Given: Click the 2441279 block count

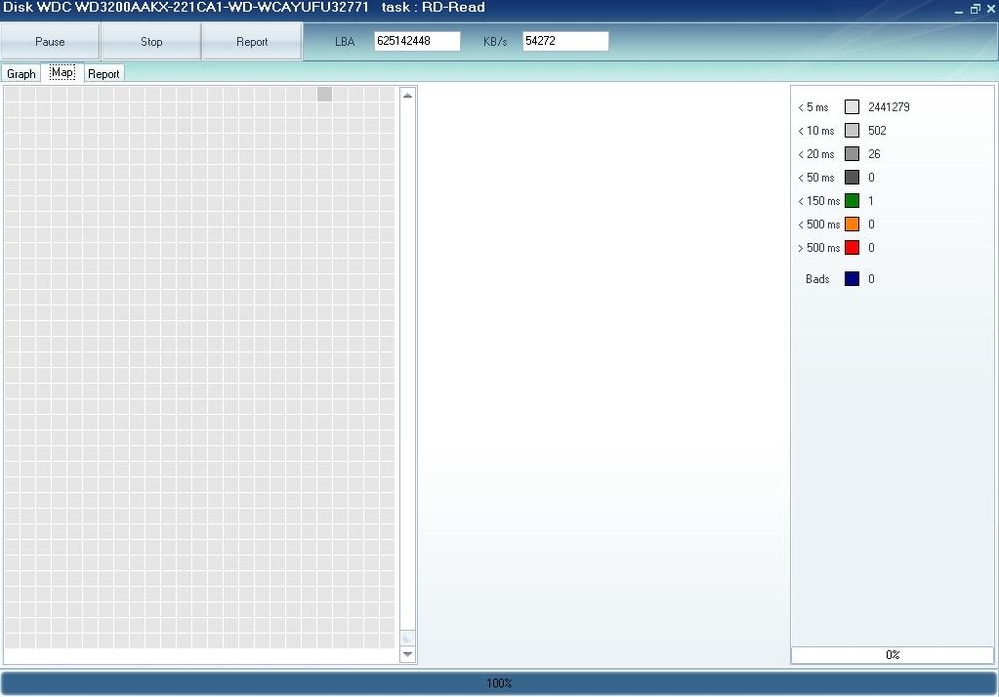Looking at the screenshot, I should [889, 107].
